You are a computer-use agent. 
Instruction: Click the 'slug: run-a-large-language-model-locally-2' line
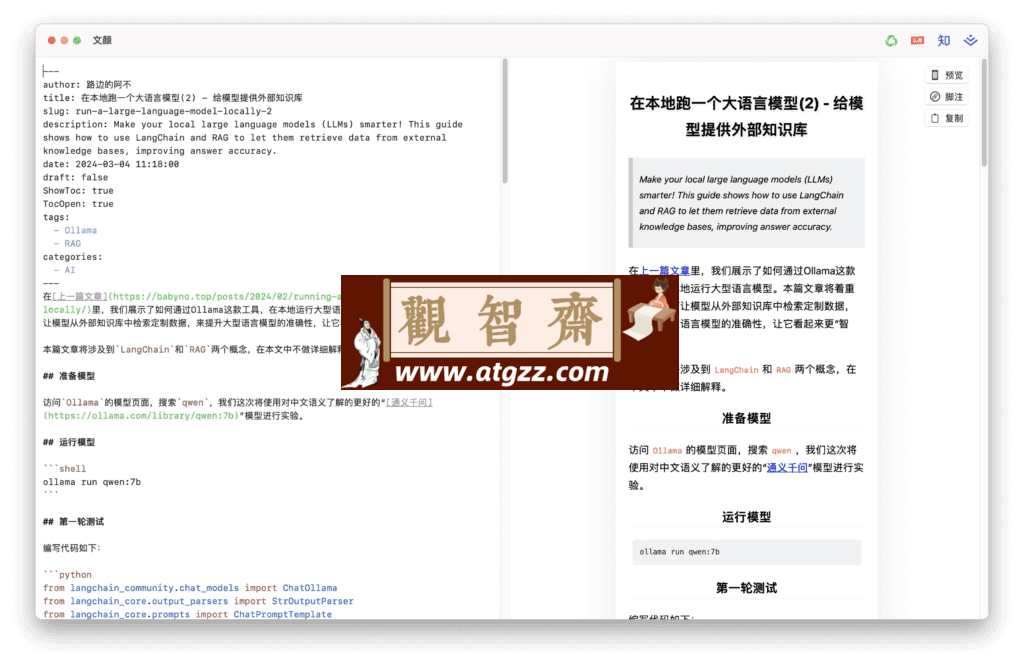tap(157, 111)
